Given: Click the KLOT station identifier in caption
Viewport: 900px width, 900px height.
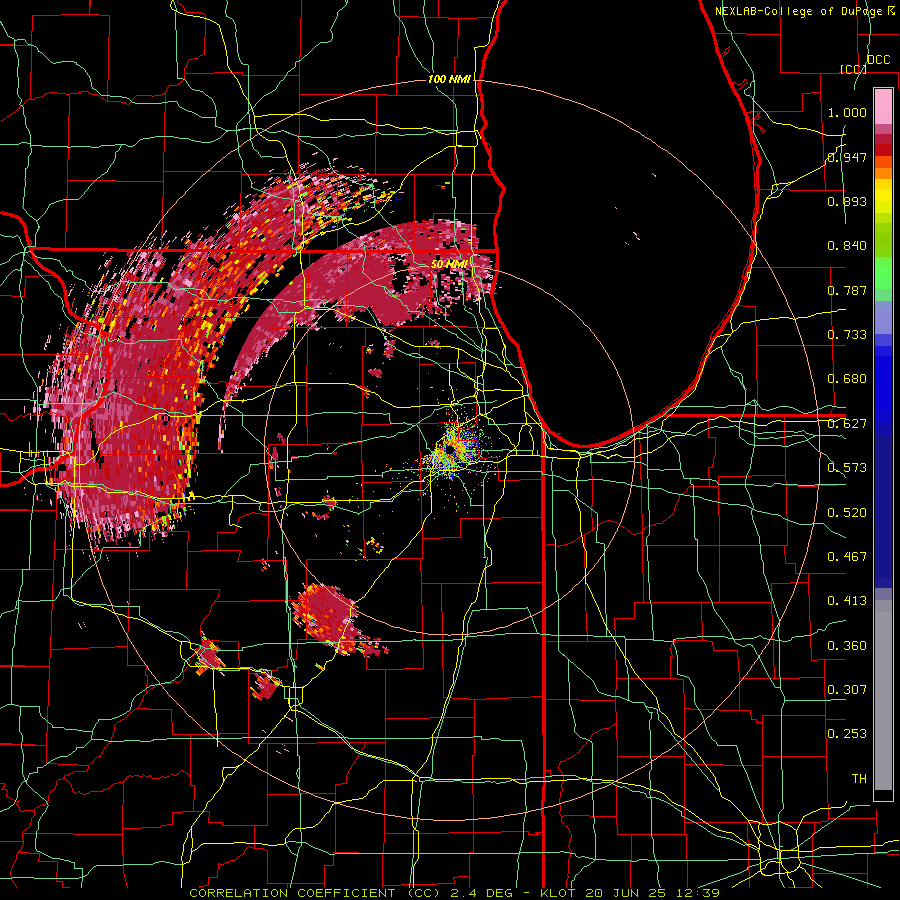Looking at the screenshot, I should coord(560,893).
